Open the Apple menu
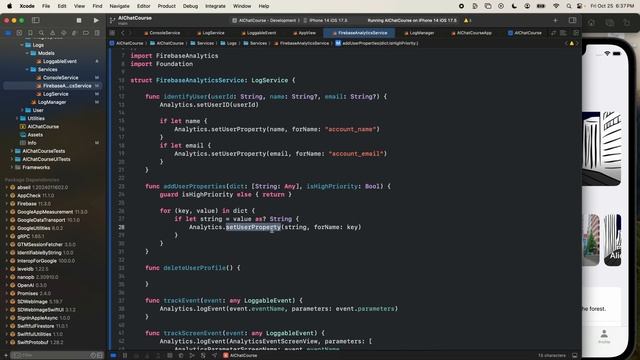This screenshot has width=640, height=360. (9, 6)
